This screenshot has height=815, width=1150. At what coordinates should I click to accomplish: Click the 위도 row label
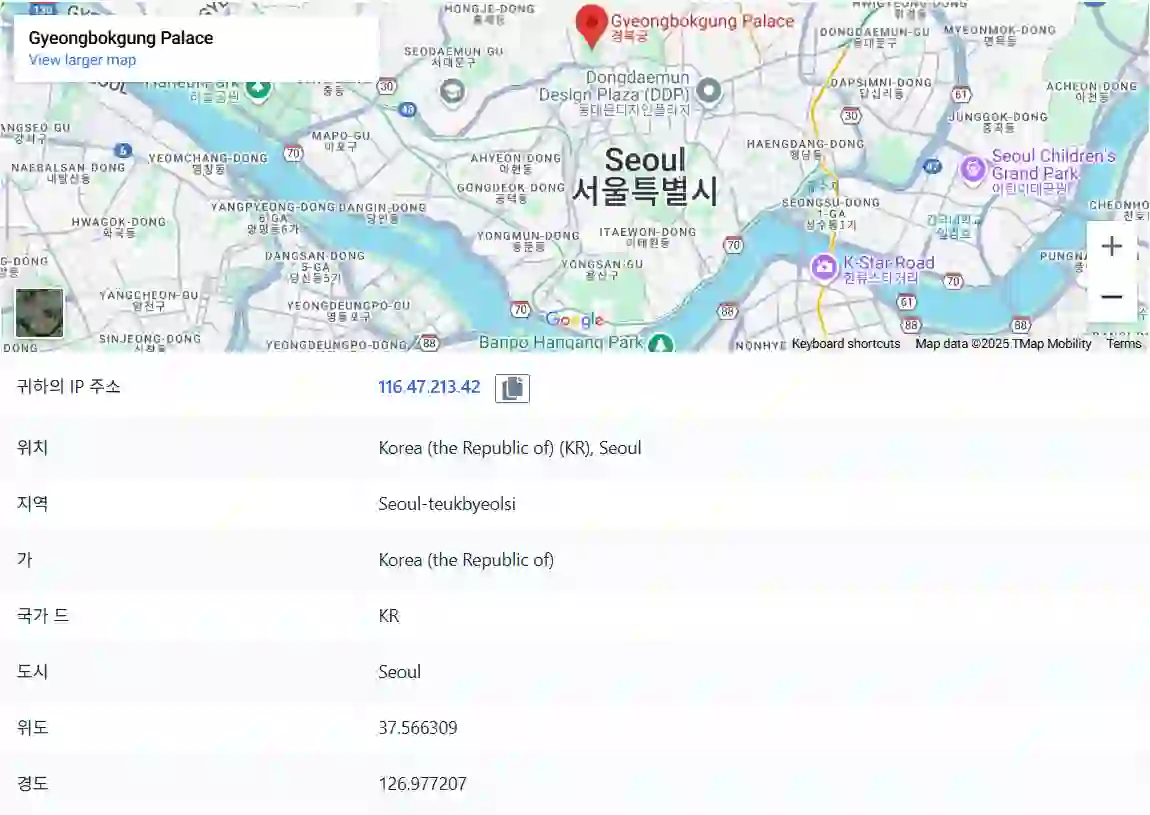(x=32, y=727)
